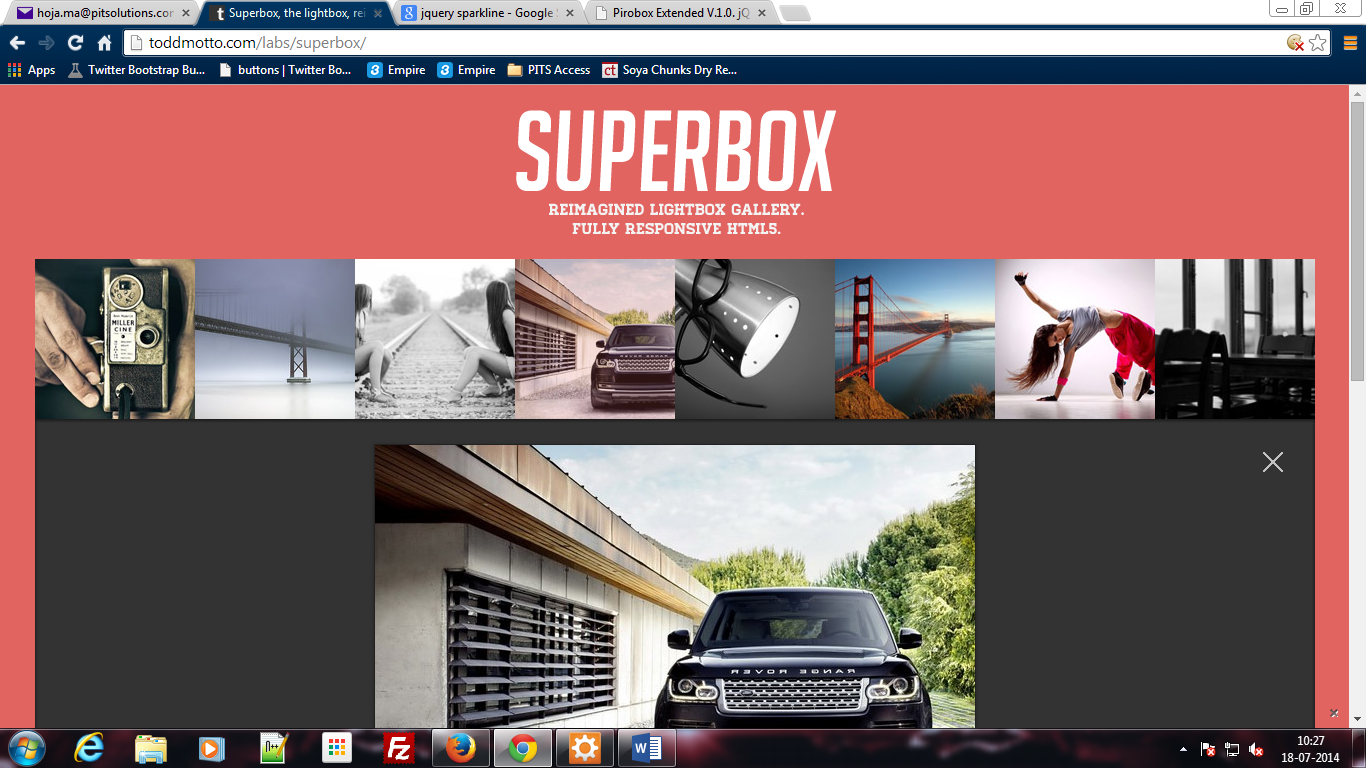1366x768 pixels.
Task: Go back with the browser back arrow
Action: [x=17, y=43]
